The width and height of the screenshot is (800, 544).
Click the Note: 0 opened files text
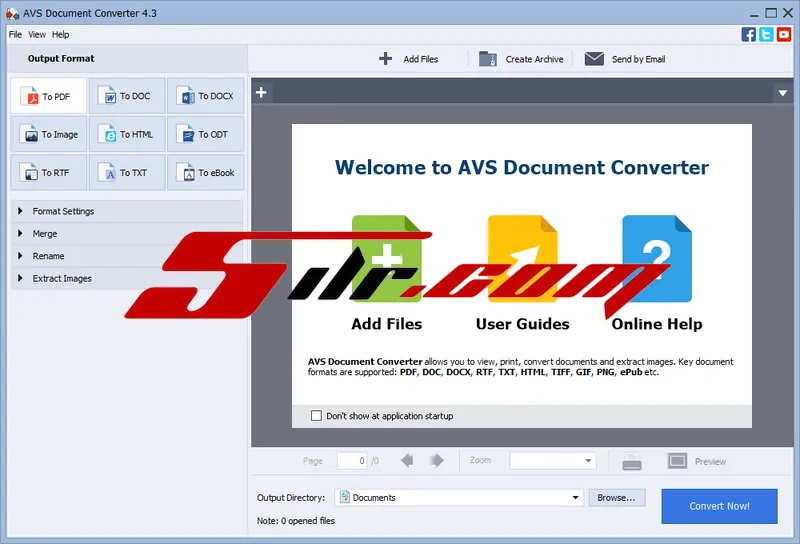coord(295,521)
